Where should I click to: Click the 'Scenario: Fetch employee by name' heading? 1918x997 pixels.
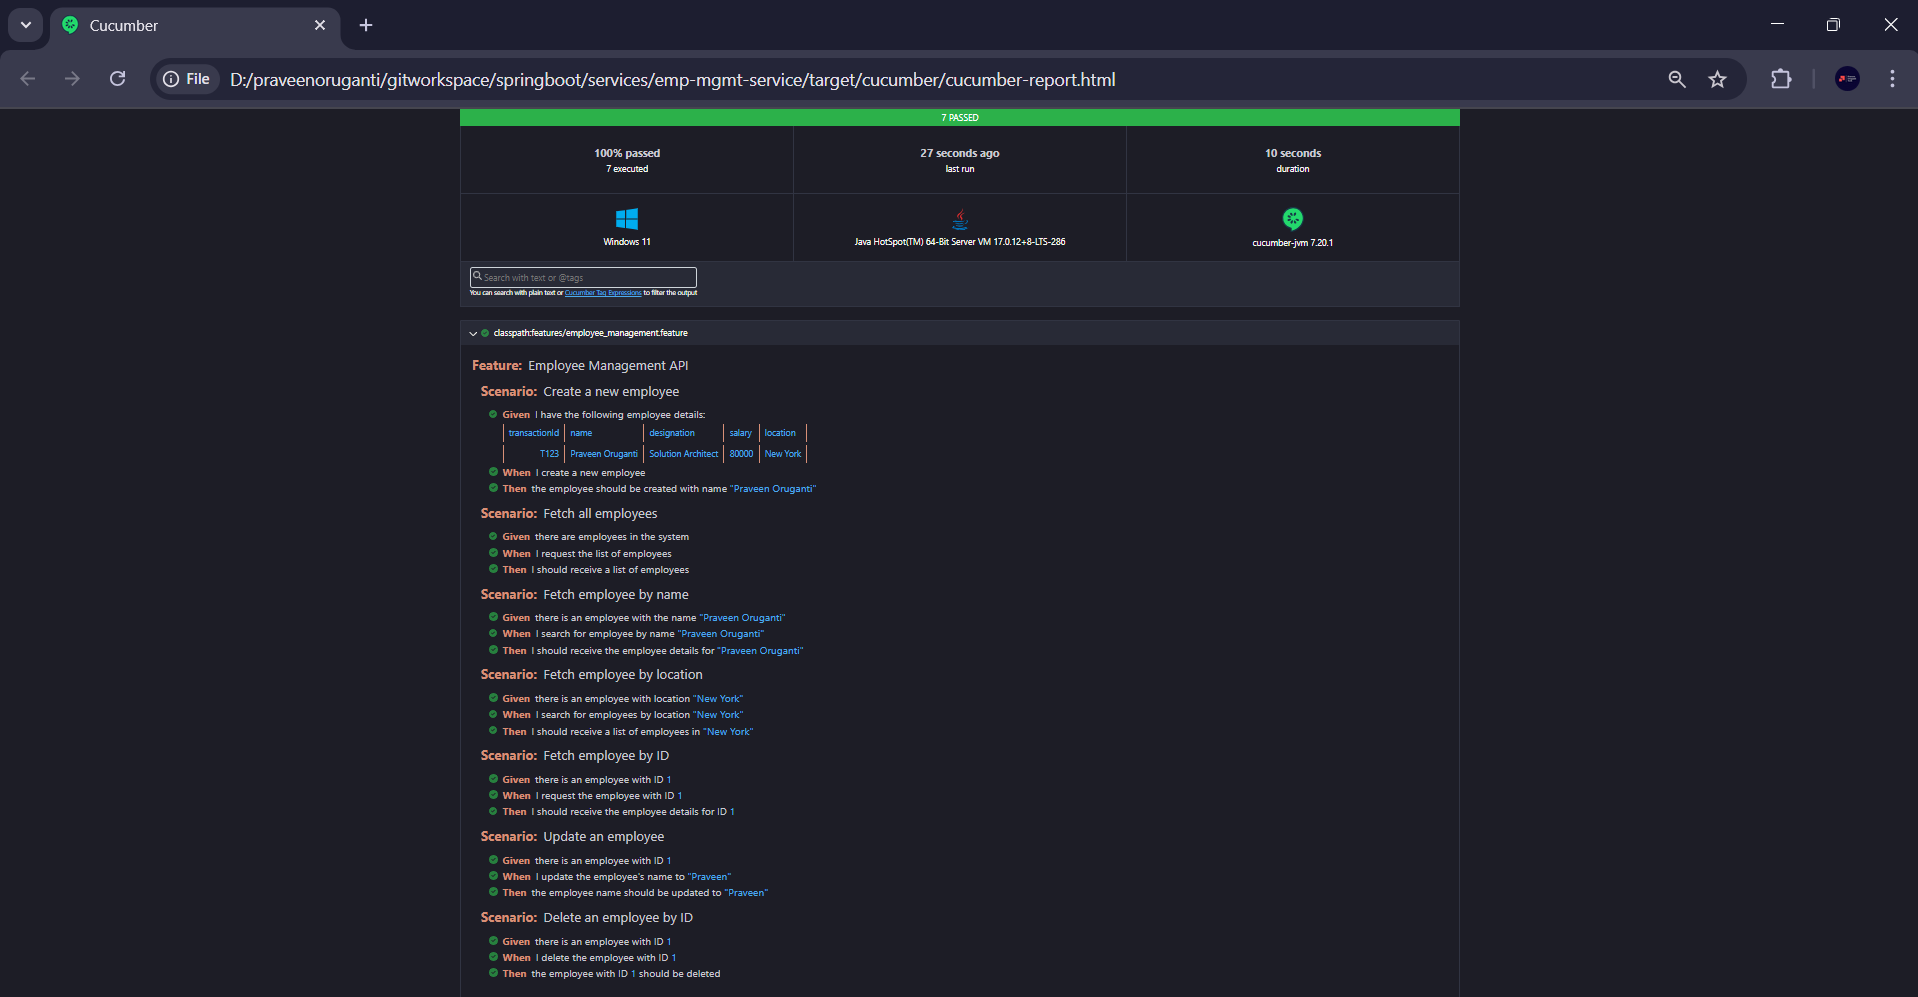click(584, 595)
